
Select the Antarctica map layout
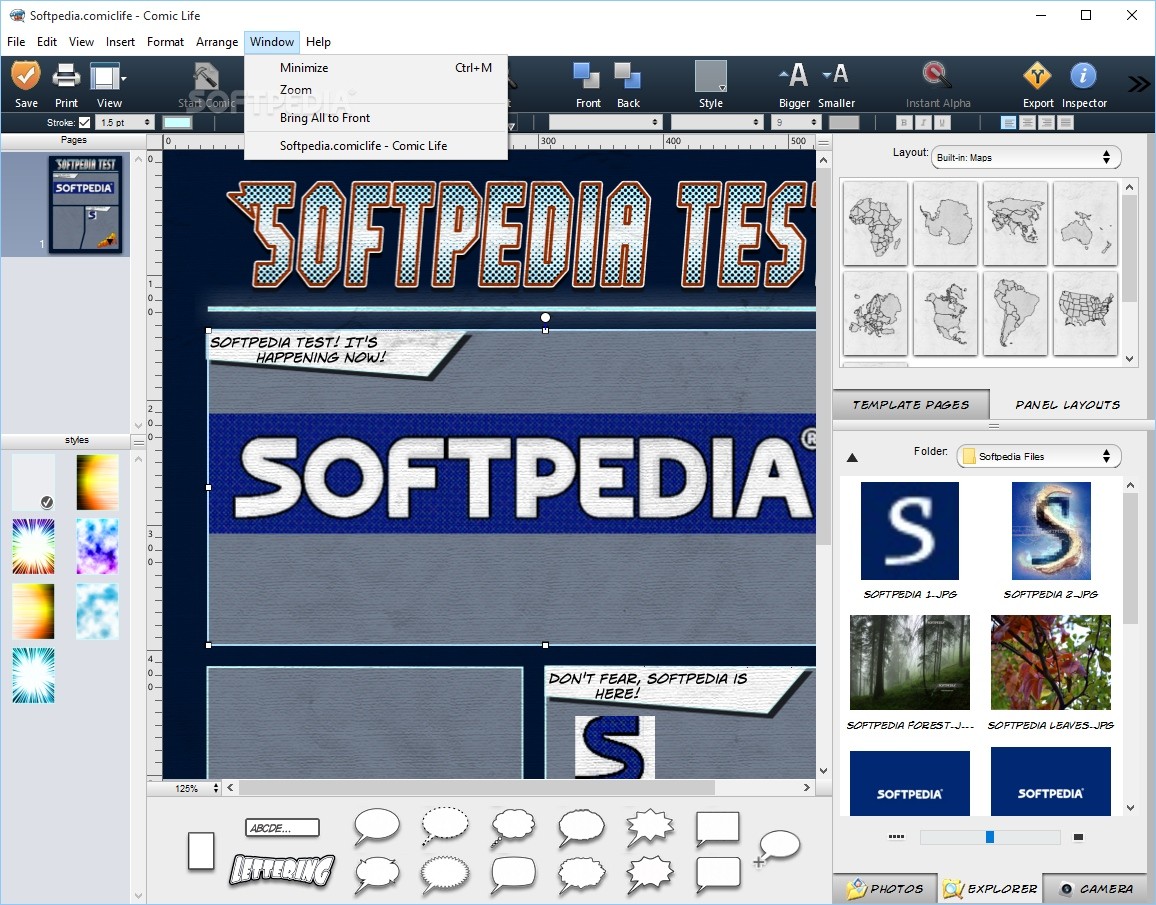(945, 223)
